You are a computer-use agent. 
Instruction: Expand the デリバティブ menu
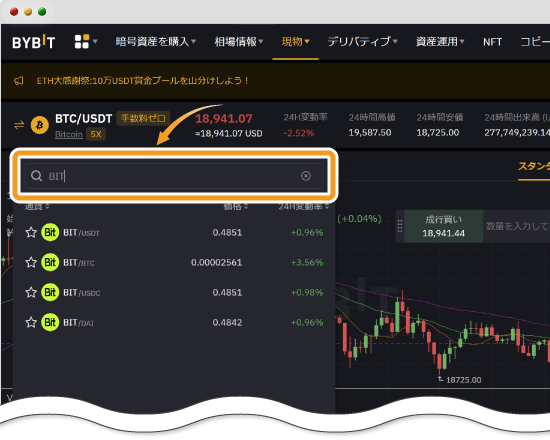(362, 42)
